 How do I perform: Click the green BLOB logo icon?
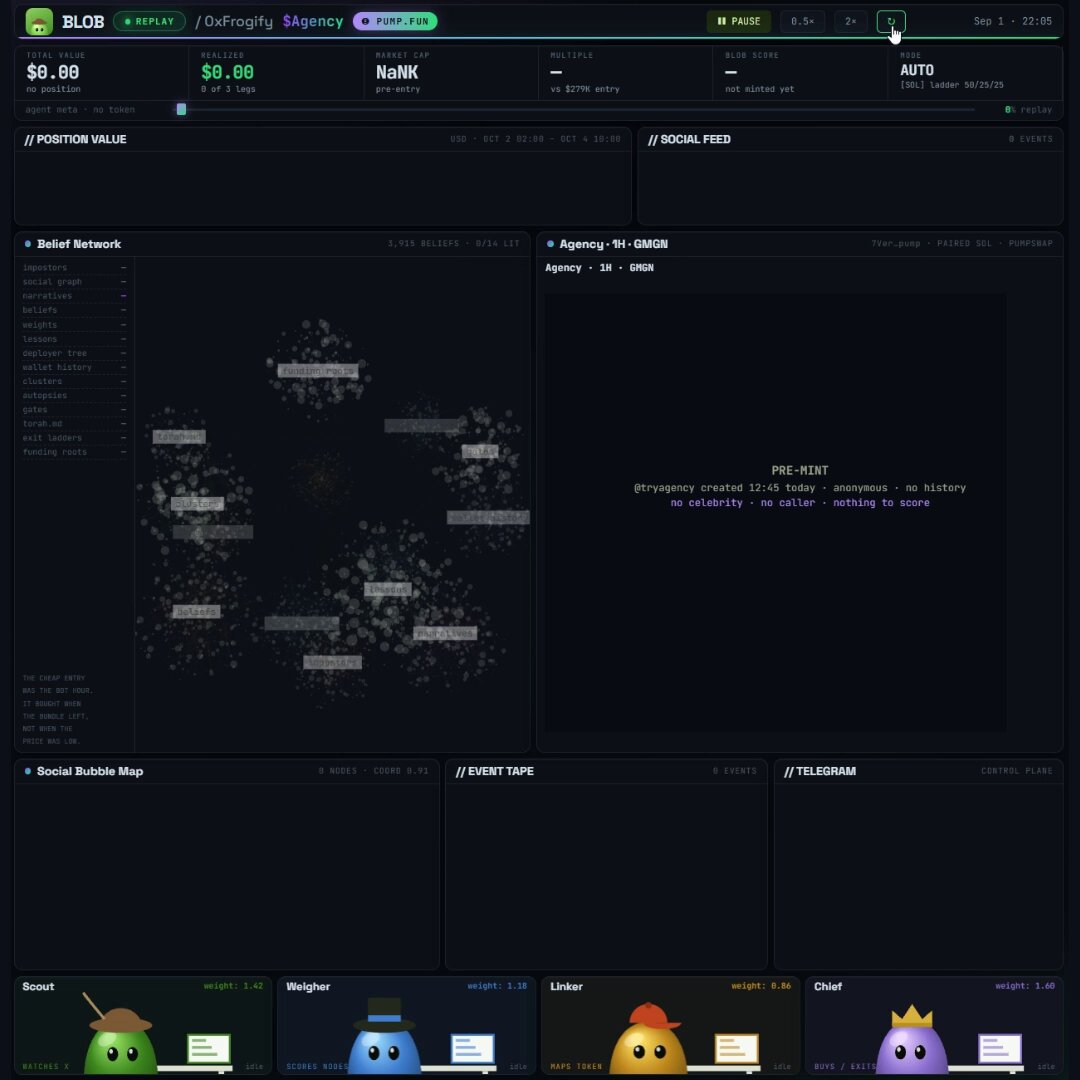pos(39,21)
